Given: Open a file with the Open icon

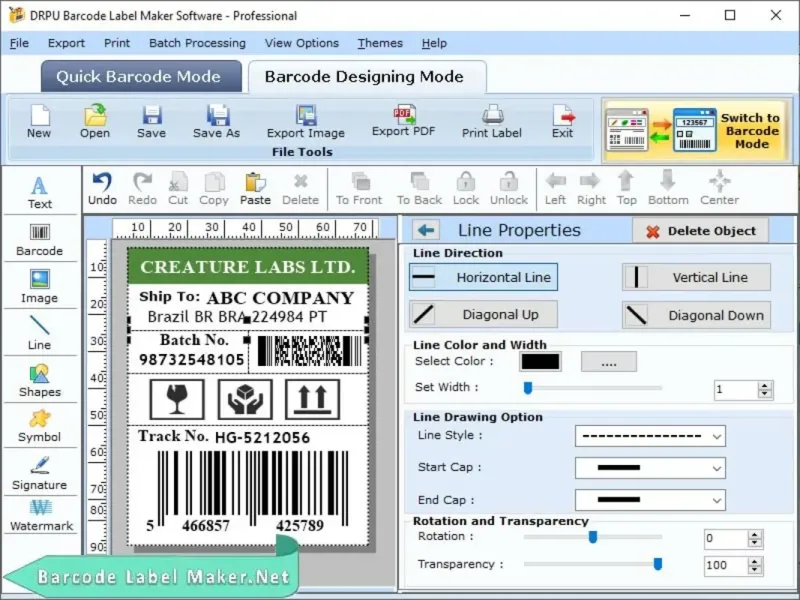Looking at the screenshot, I should [95, 121].
